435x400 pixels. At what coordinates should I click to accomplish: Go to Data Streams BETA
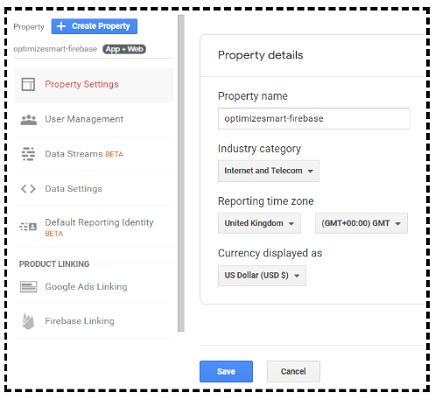point(94,154)
